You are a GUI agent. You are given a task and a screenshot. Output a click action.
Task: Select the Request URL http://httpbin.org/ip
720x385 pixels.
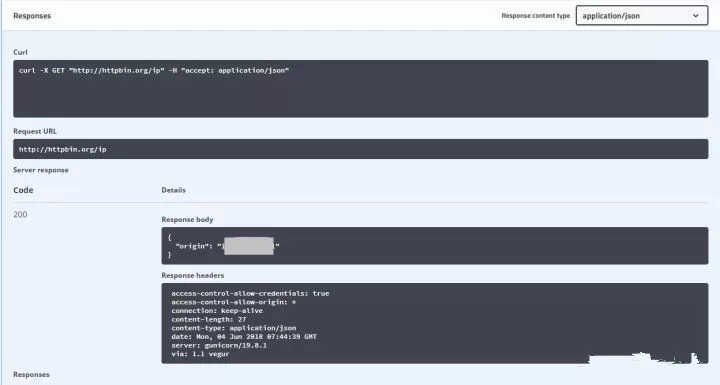pos(62,149)
